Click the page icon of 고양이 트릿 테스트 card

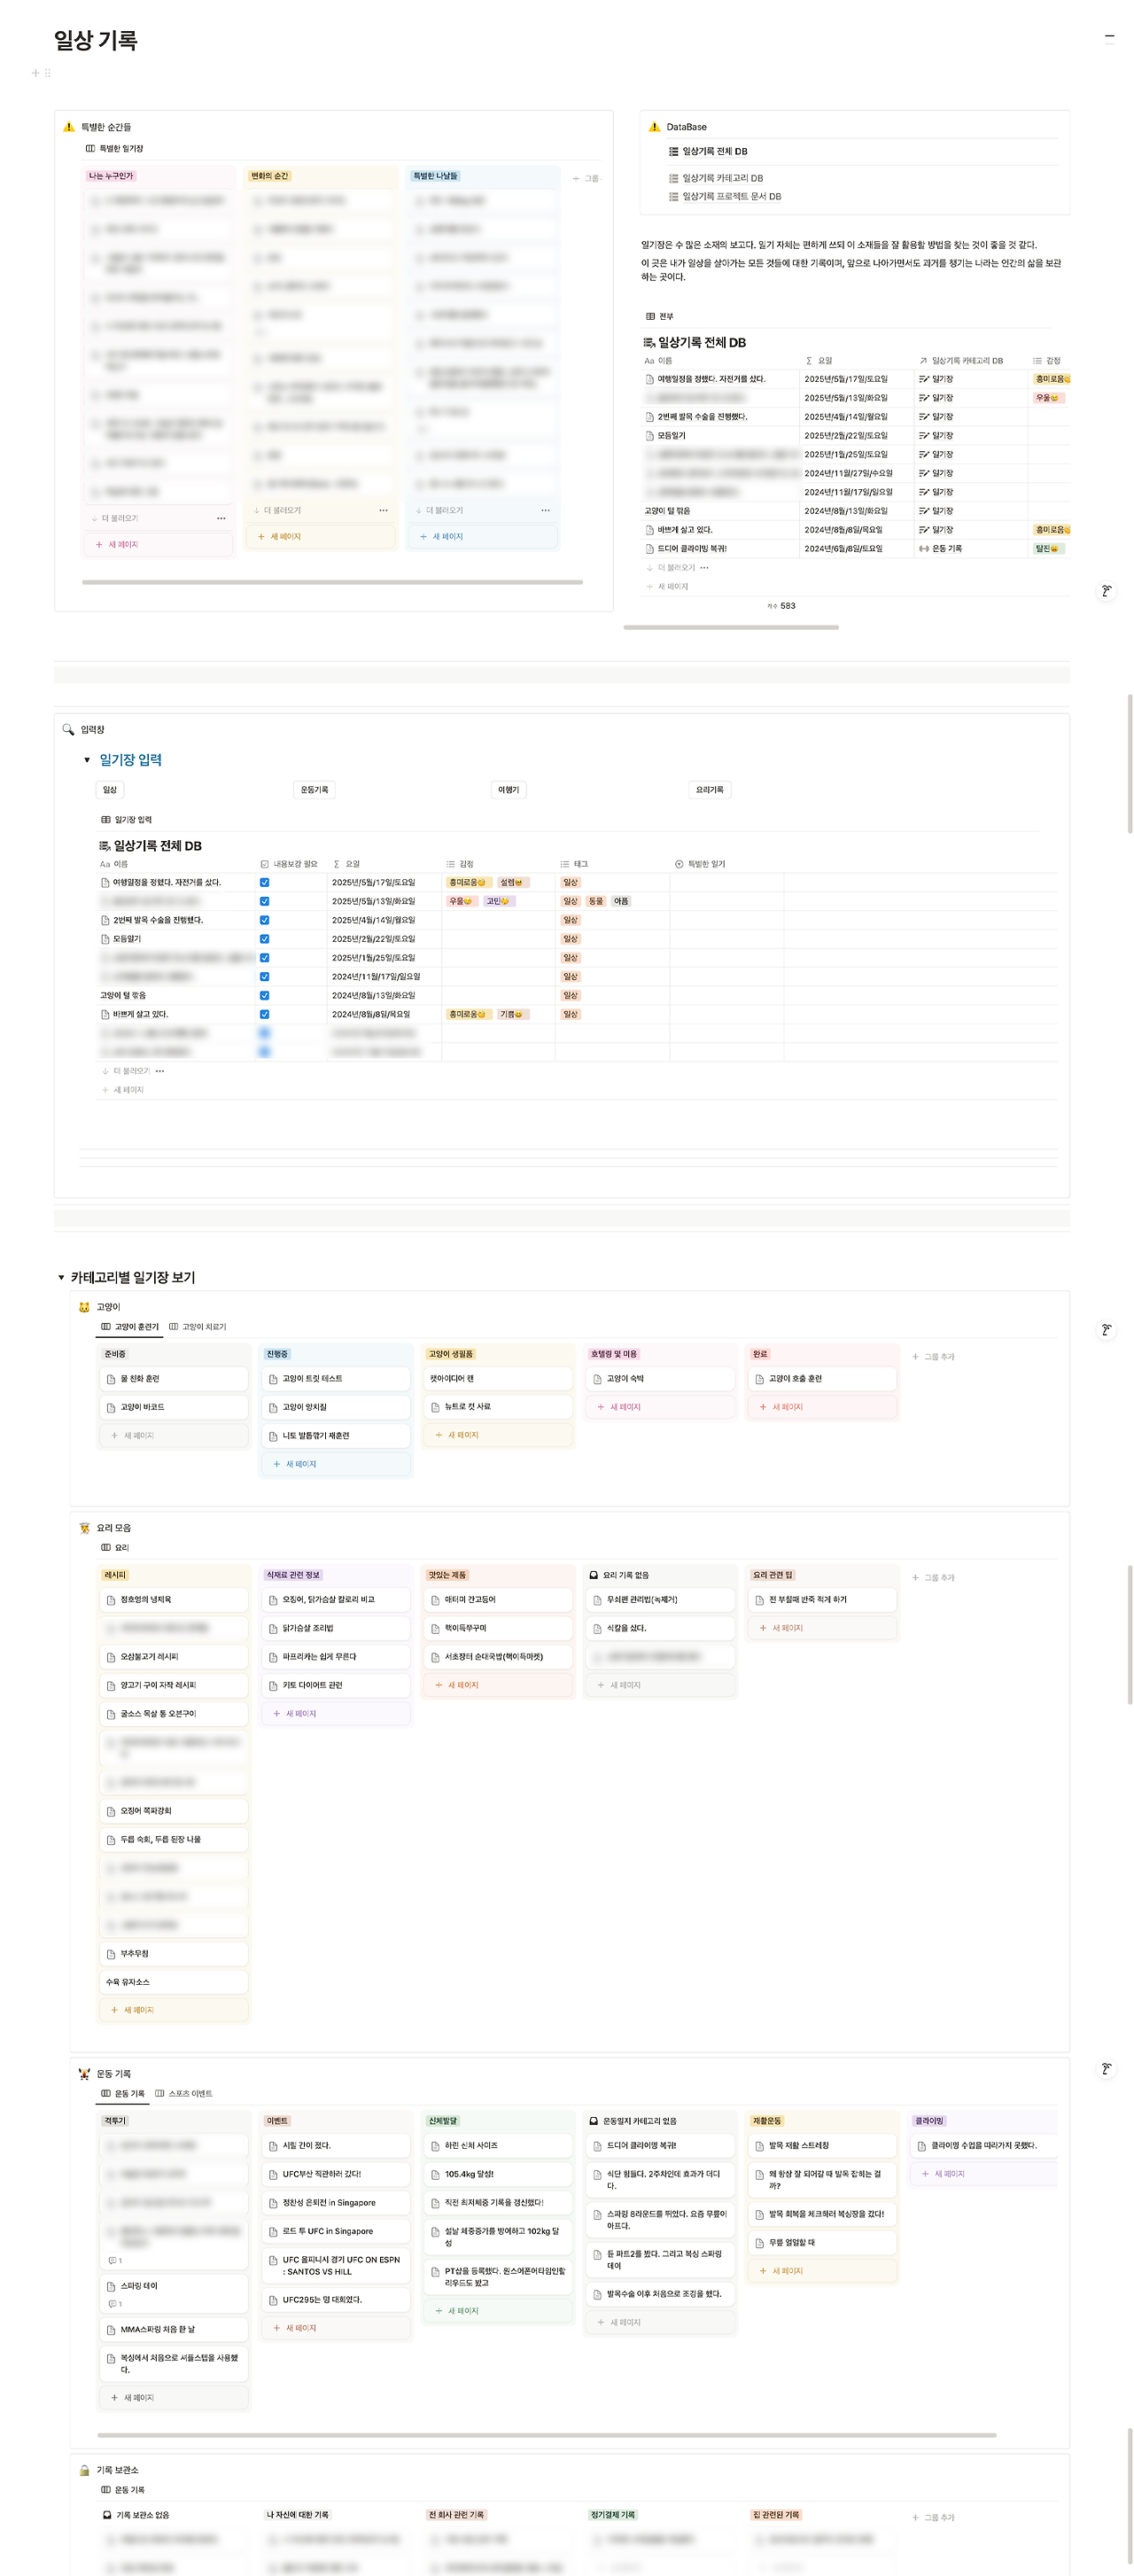click(x=273, y=1378)
